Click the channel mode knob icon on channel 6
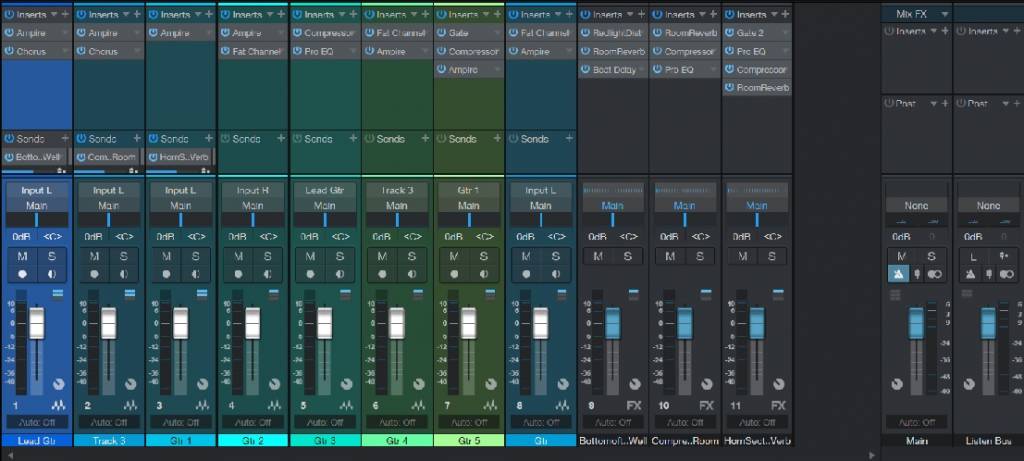The width and height of the screenshot is (1024, 461). [418, 384]
